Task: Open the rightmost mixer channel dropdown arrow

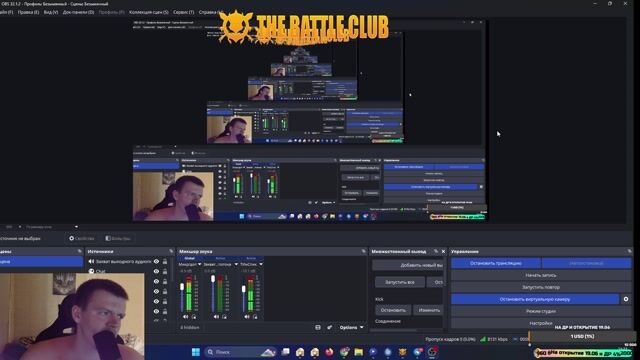Action: [261, 264]
